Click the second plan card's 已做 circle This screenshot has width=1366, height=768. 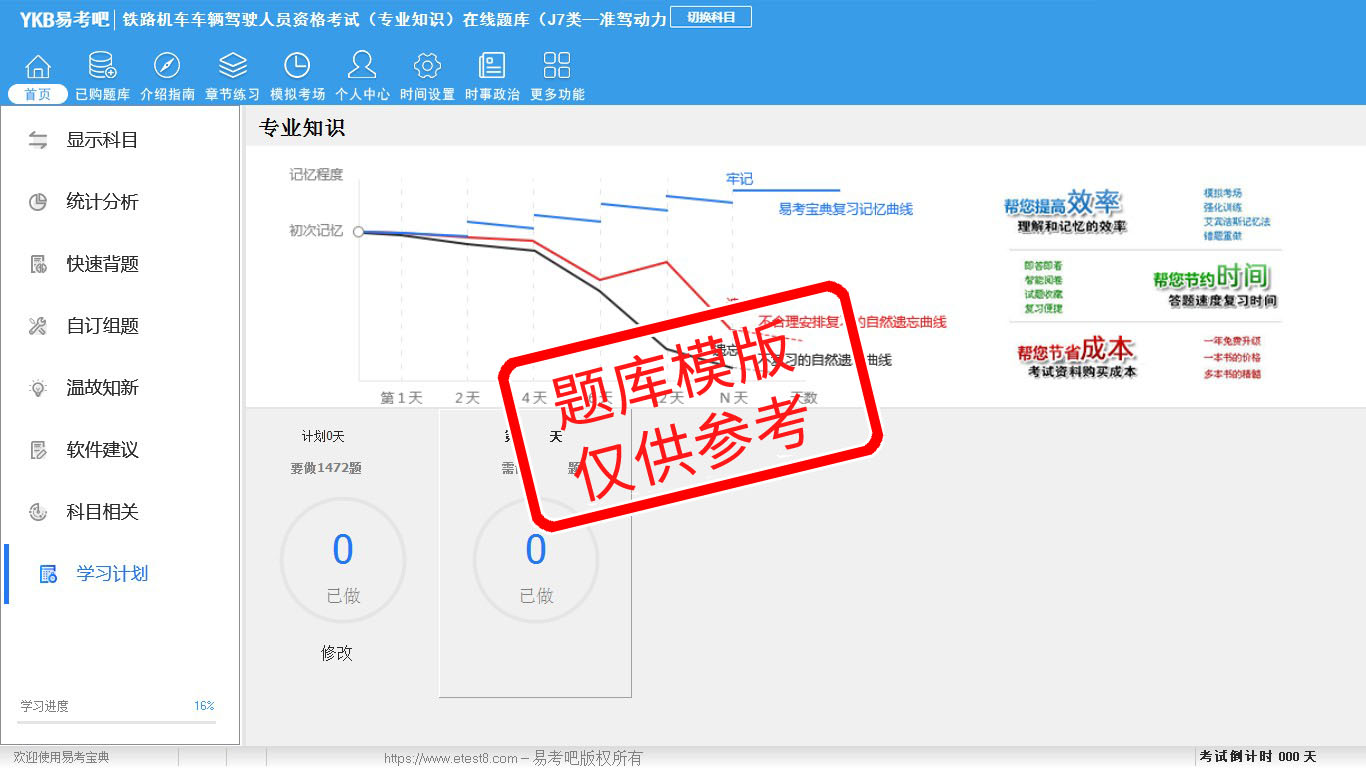536,561
